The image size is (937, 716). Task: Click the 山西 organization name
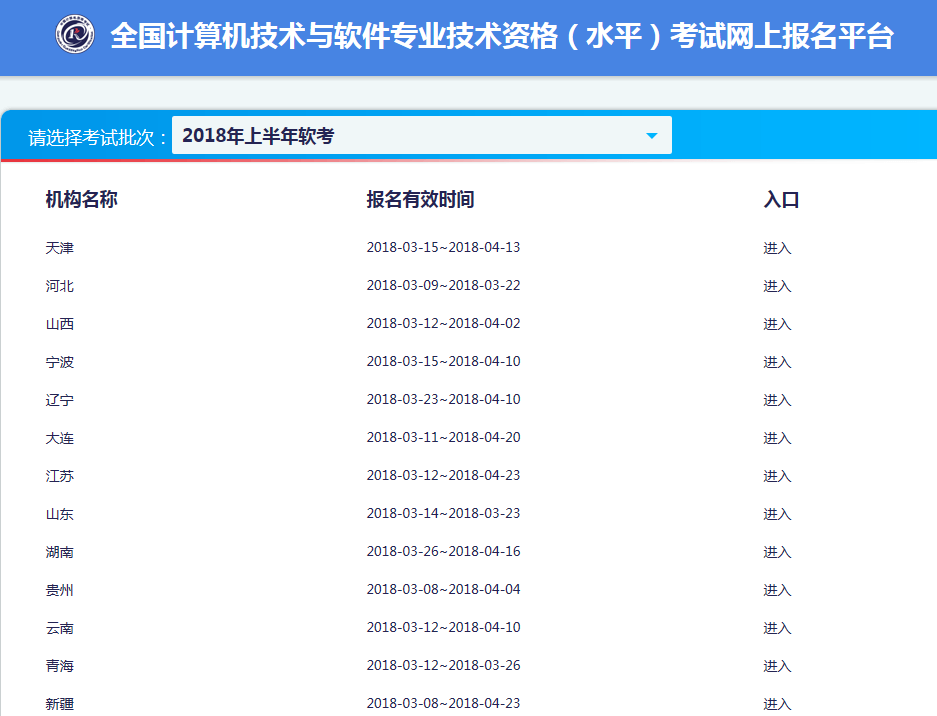coord(60,324)
